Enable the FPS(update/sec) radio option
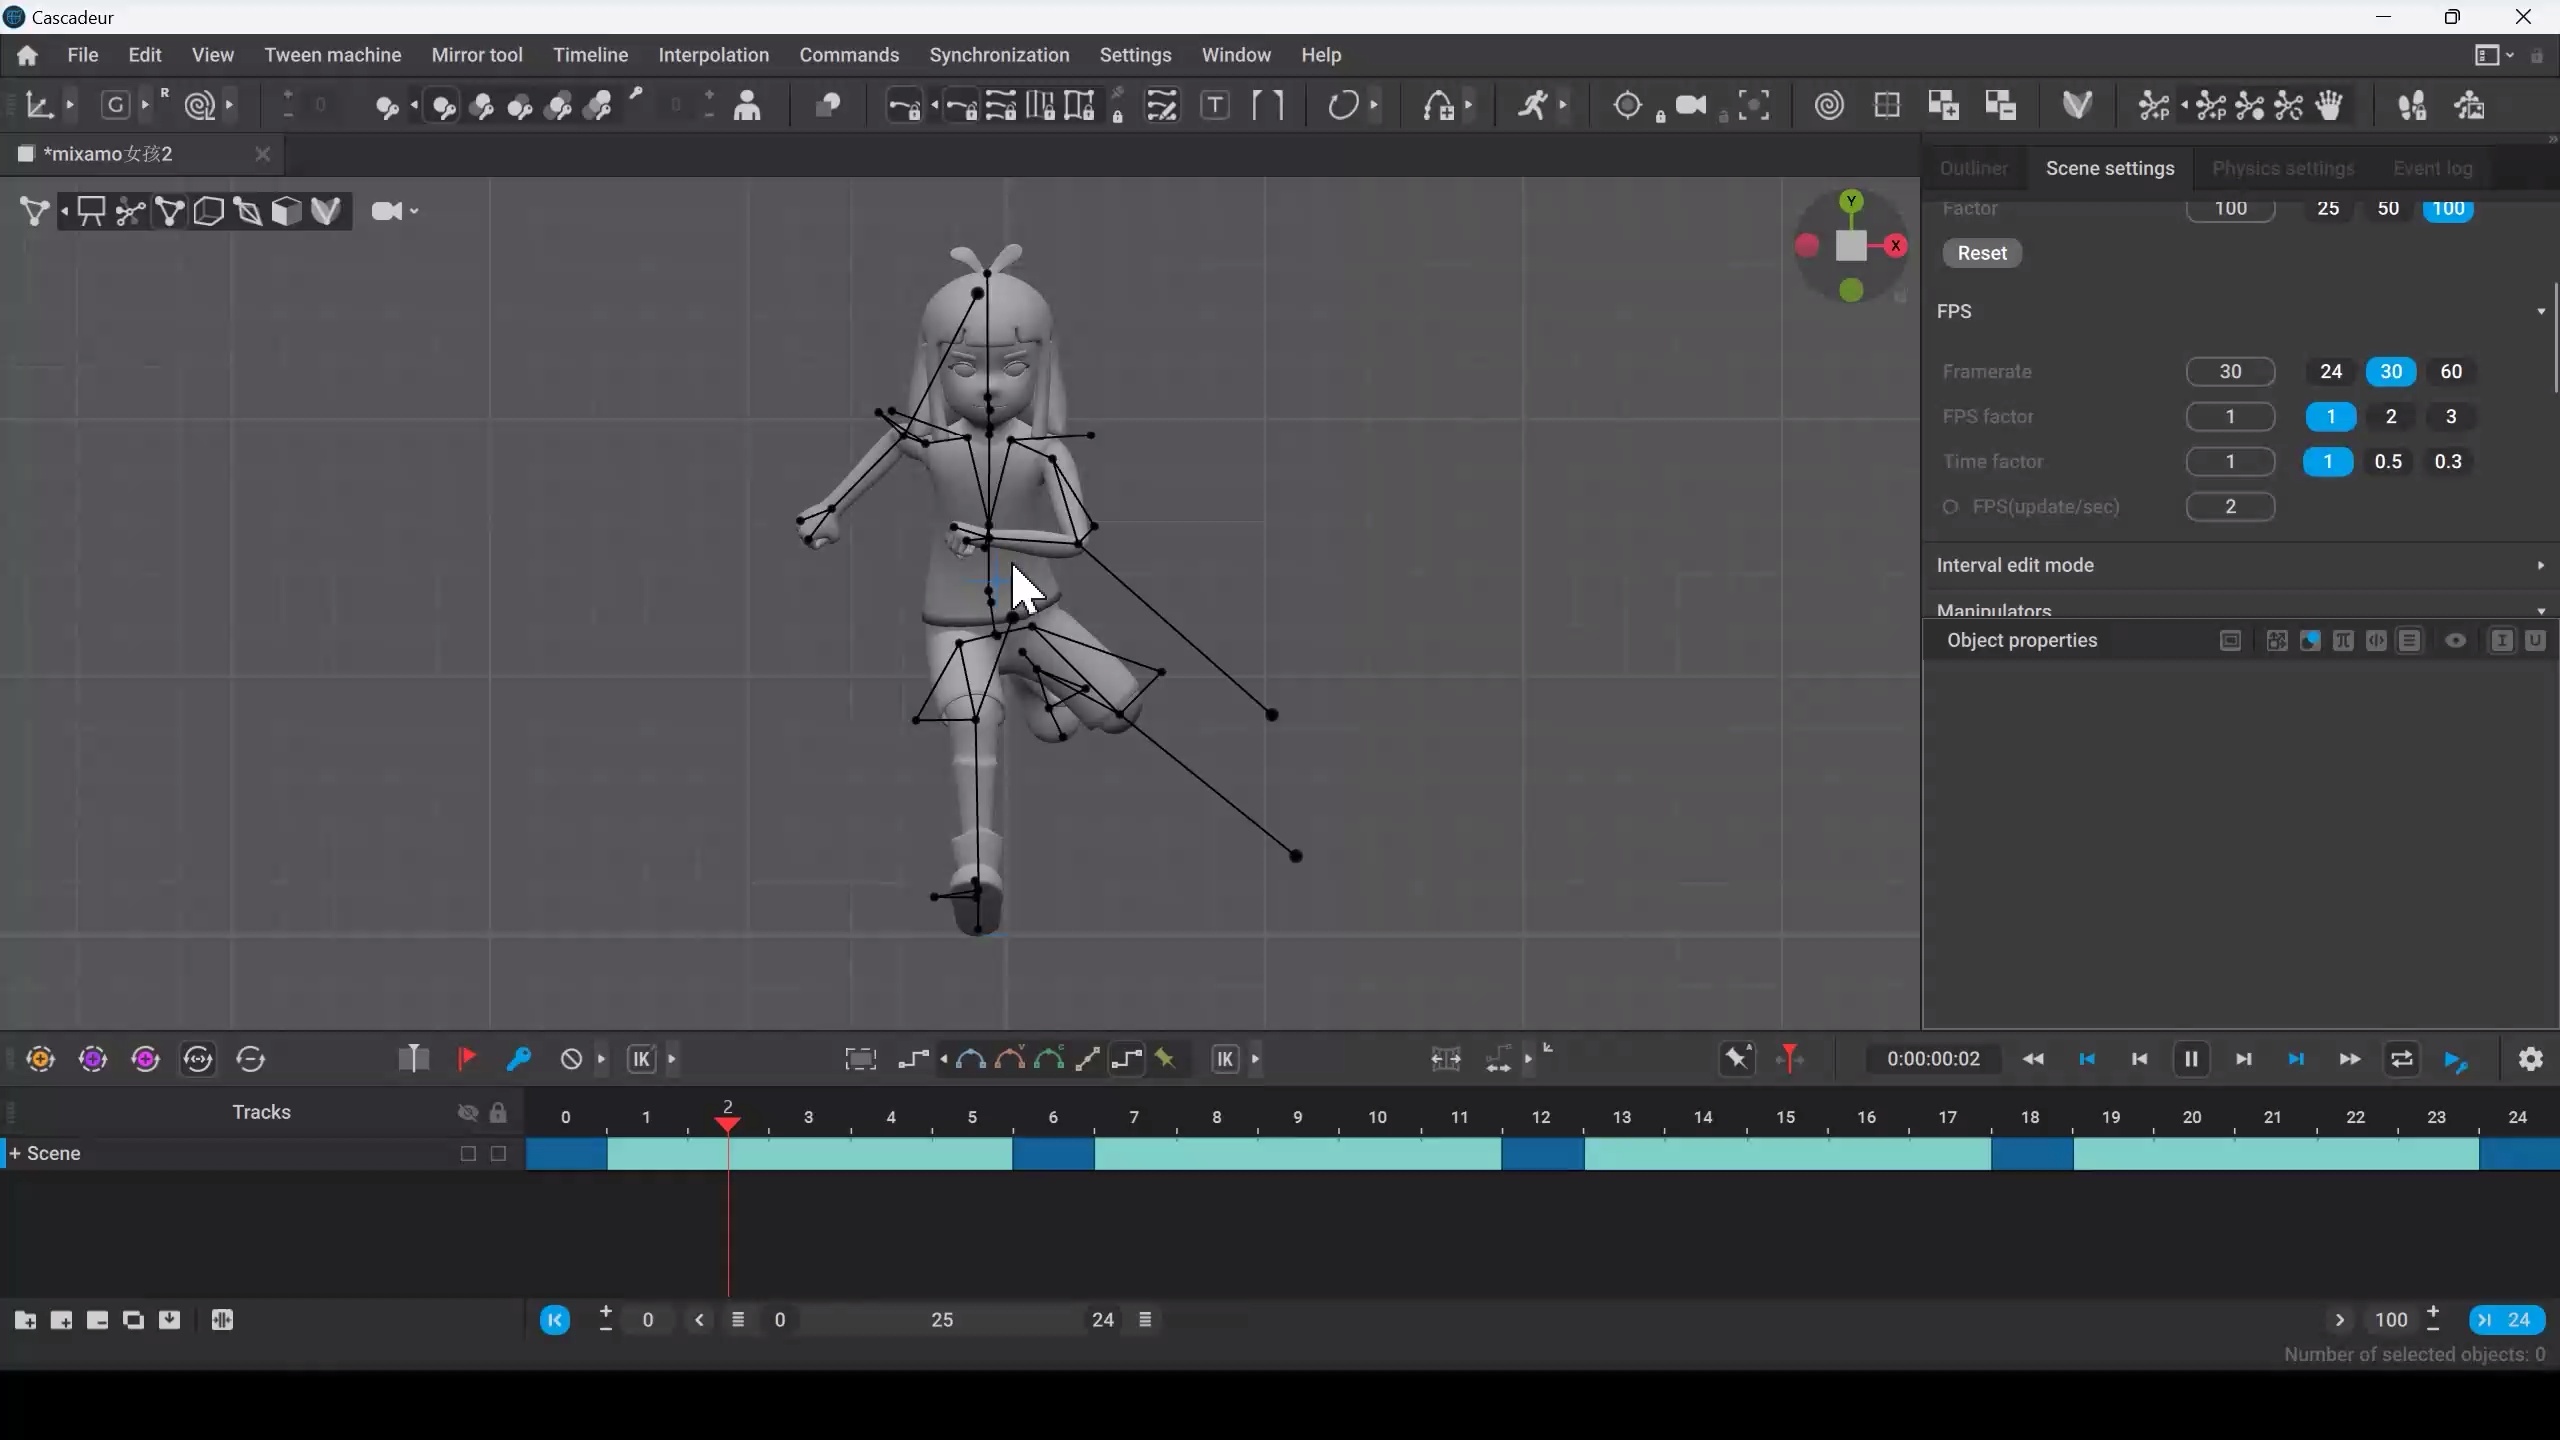The width and height of the screenshot is (2560, 1440). tap(1950, 507)
